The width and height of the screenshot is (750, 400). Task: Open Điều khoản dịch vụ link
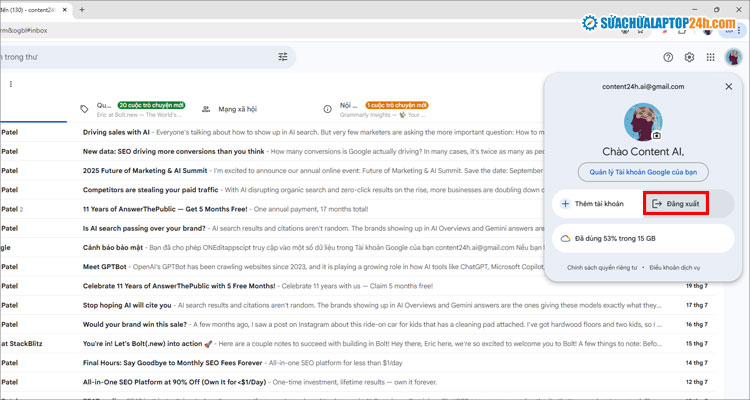(674, 267)
